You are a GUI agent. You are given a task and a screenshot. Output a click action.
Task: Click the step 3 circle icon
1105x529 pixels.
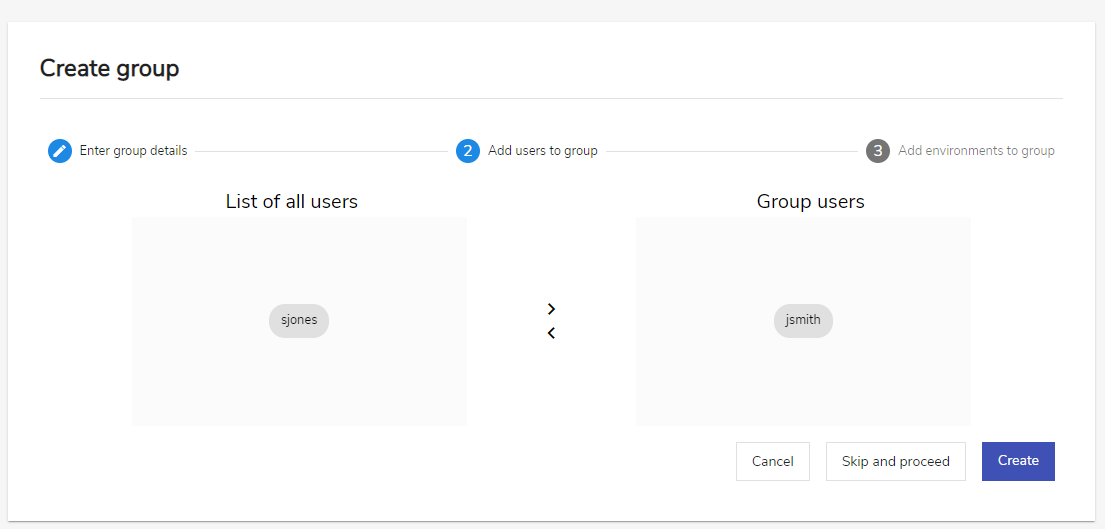878,151
